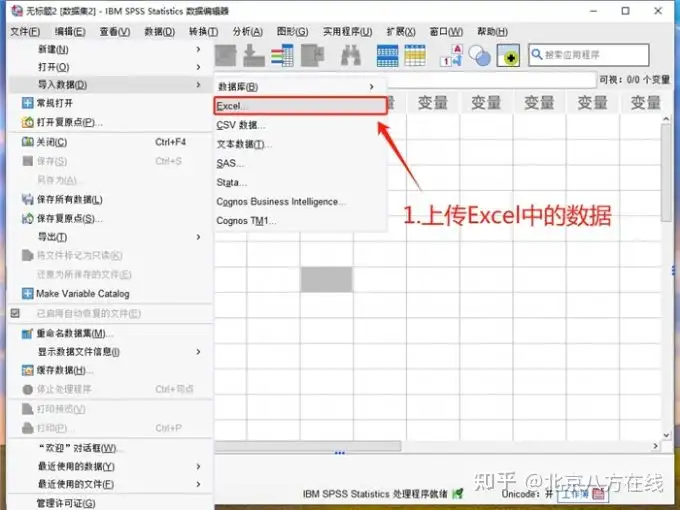Click the vertical scrollbar thumb

666,173
